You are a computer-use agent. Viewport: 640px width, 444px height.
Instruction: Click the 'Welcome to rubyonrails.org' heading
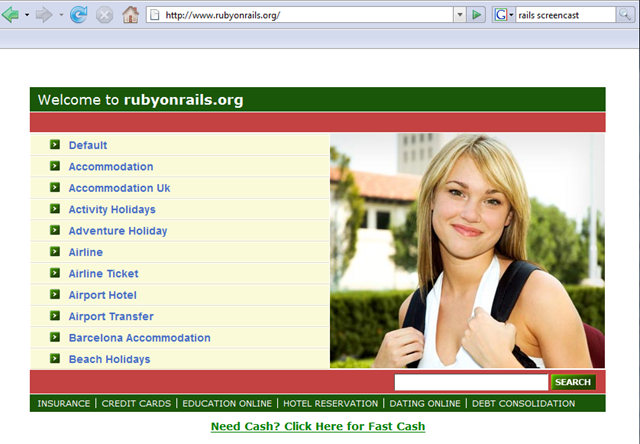pyautogui.click(x=140, y=100)
